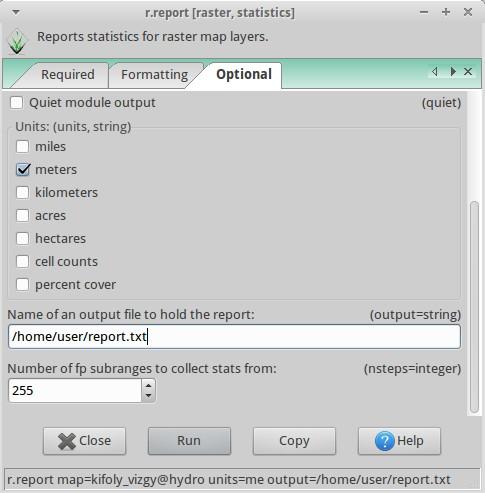485x493 pixels.
Task: Click the left tab-scroll arrow
Action: click(x=435, y=71)
